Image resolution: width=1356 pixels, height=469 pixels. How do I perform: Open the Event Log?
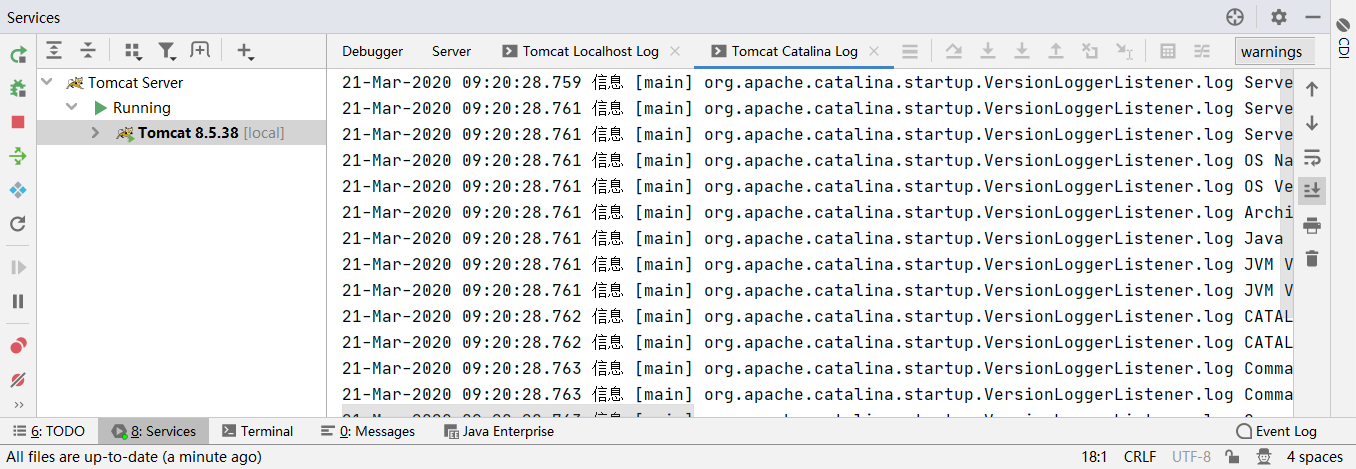(1276, 431)
